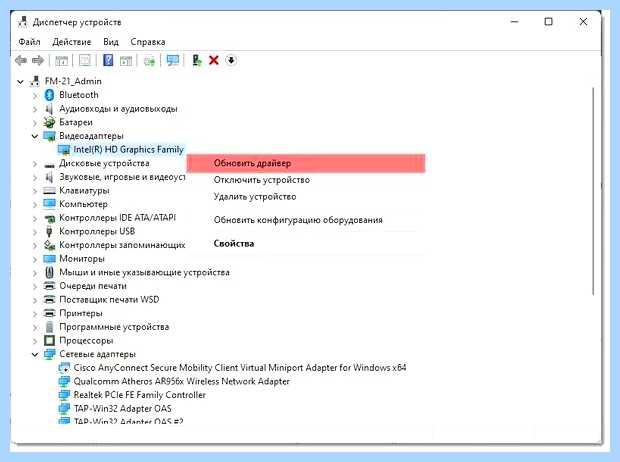The image size is (620, 462).
Task: Expand Аудиовходы и аудиовыходы
Action: click(35, 109)
